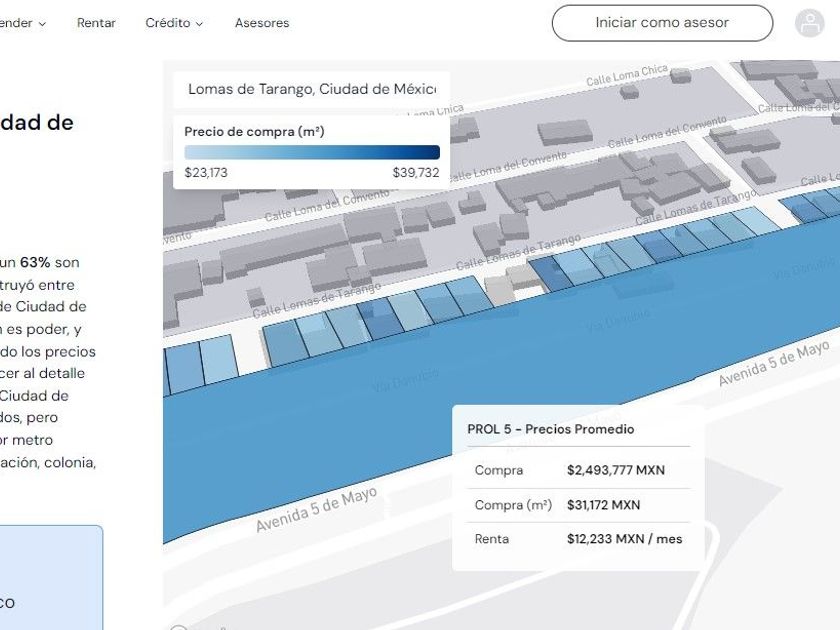
Task: Click the blue price gradient bar
Action: tap(311, 152)
